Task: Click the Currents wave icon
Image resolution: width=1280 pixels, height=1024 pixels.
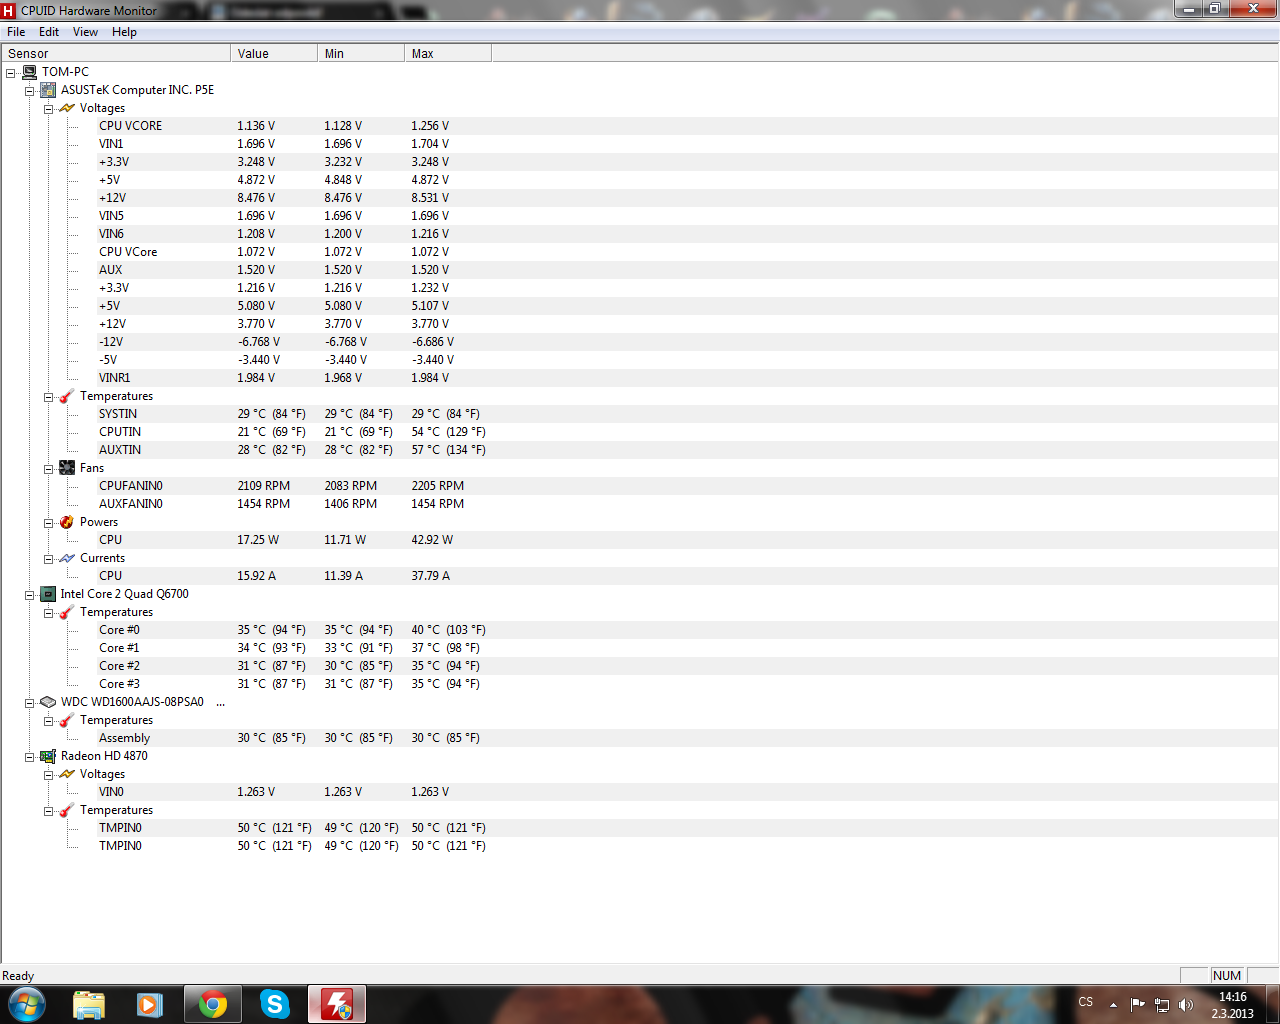Action: pyautogui.click(x=67, y=558)
